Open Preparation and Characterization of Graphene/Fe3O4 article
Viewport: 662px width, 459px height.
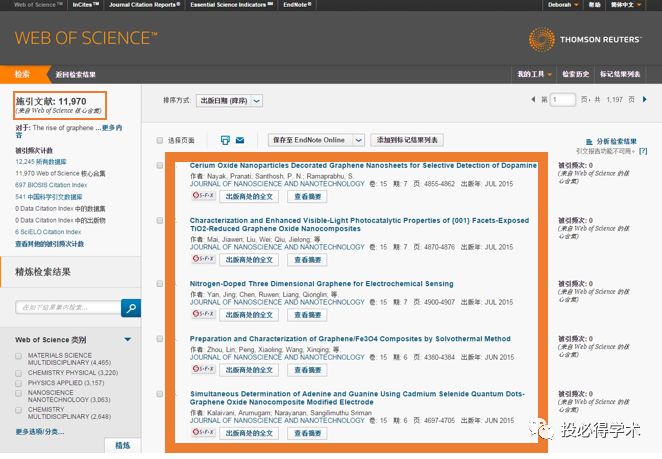350,339
